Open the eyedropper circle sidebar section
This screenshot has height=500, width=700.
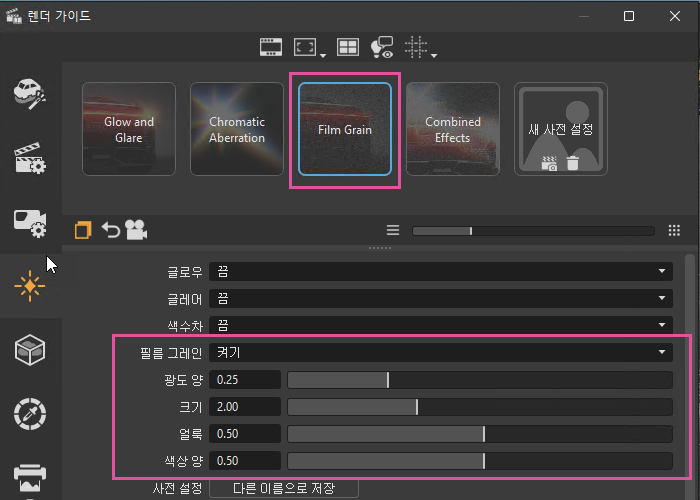click(30, 414)
